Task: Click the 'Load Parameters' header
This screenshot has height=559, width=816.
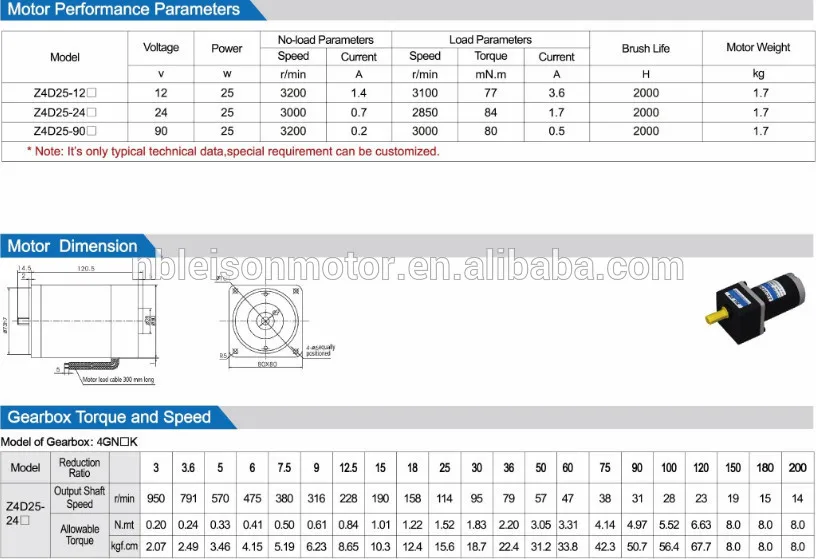Action: [490, 40]
